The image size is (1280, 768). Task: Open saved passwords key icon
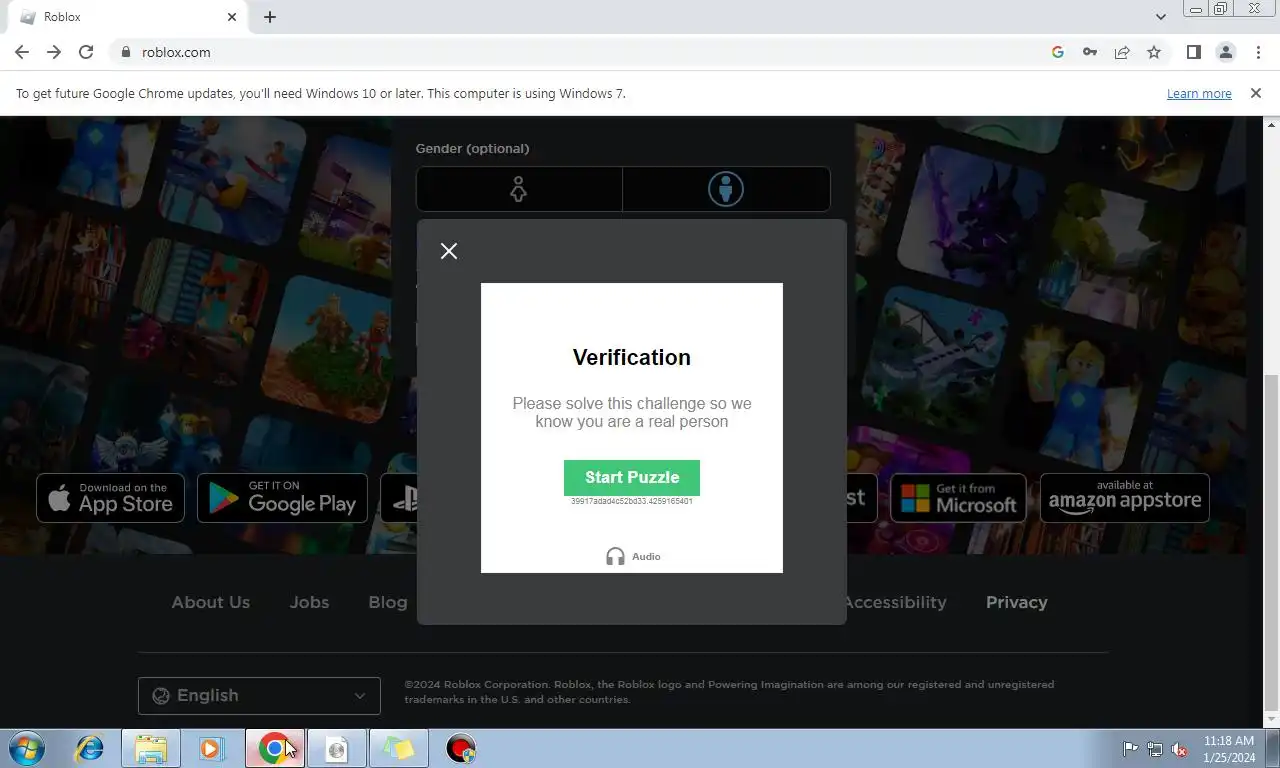1090,52
